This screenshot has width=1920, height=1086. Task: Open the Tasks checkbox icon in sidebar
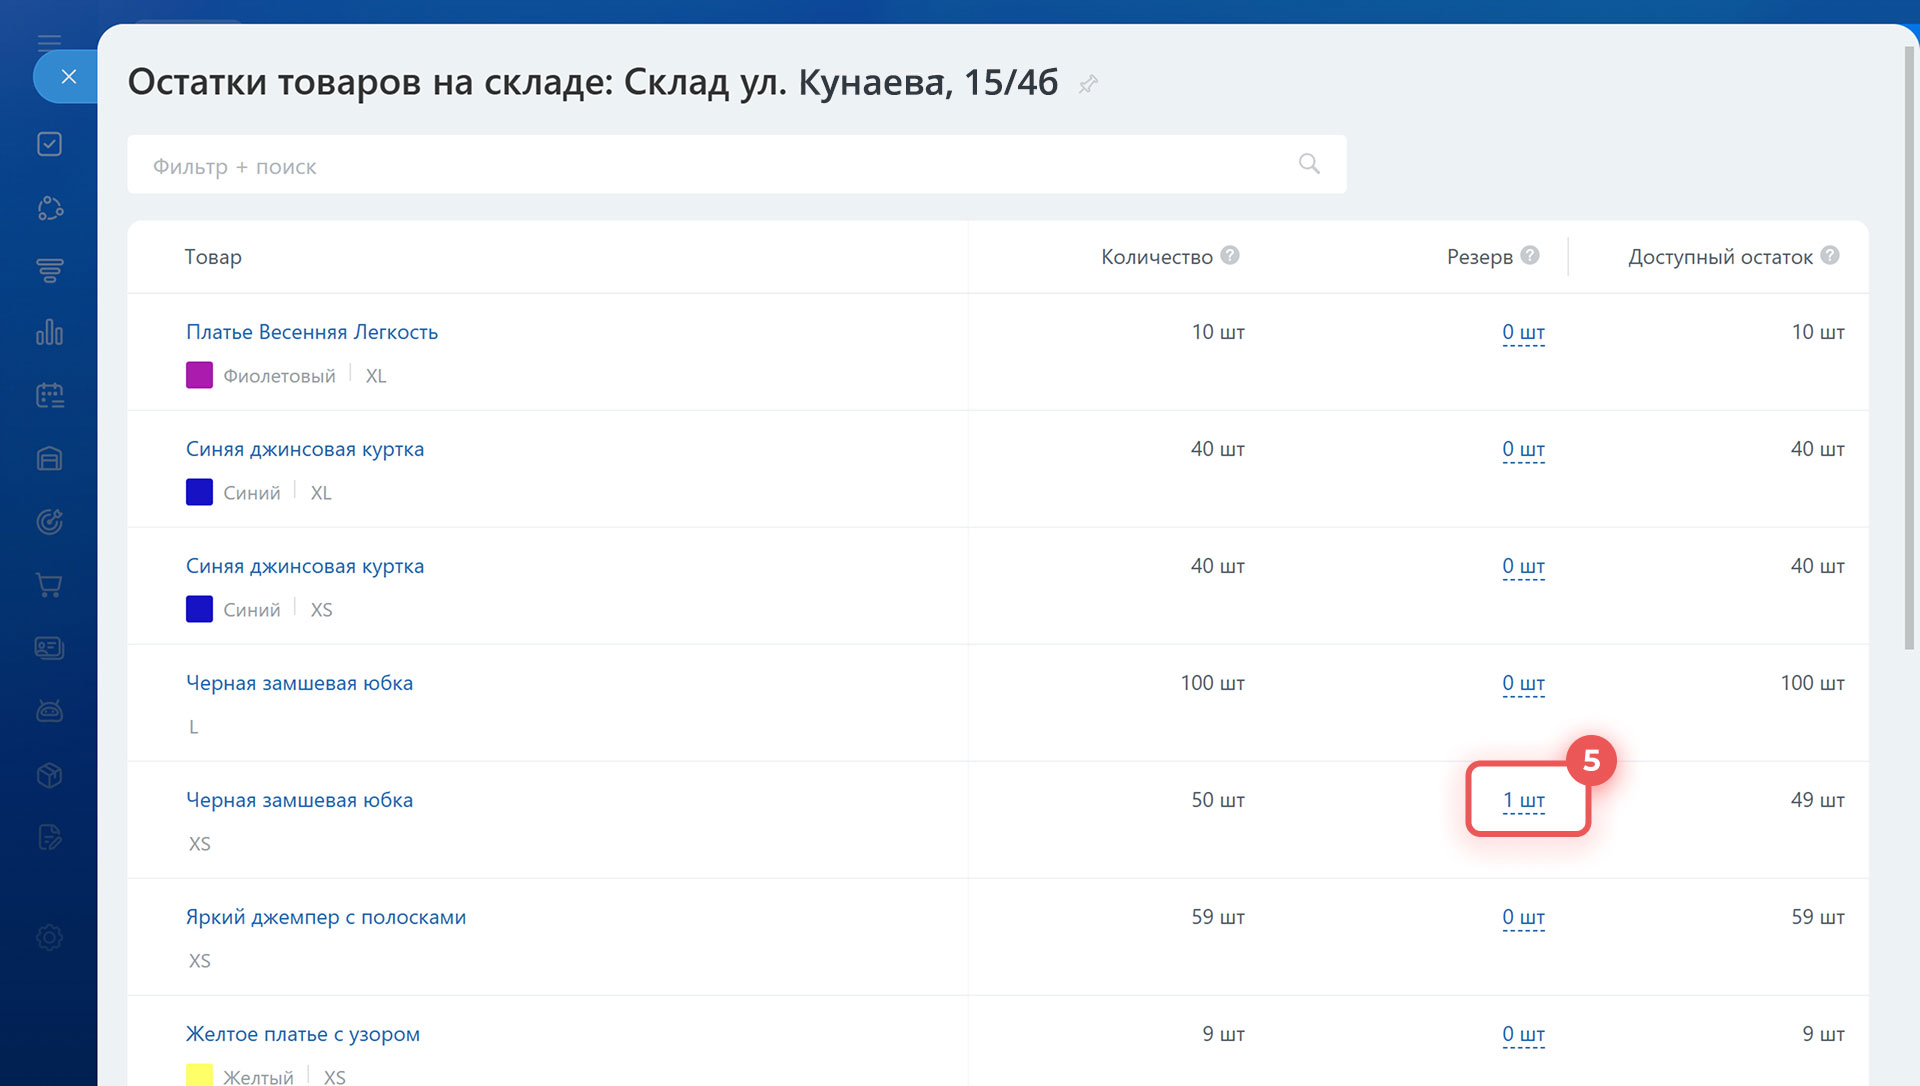[49, 144]
